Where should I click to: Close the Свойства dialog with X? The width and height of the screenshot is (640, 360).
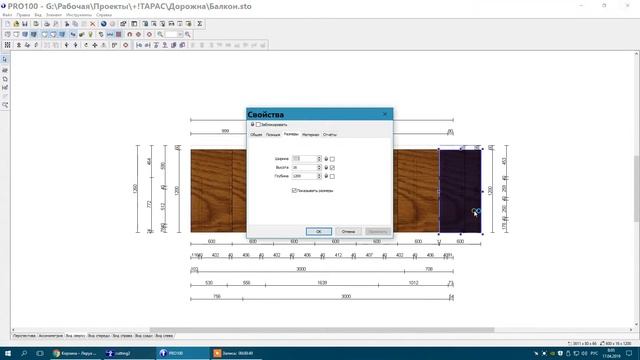(384, 114)
